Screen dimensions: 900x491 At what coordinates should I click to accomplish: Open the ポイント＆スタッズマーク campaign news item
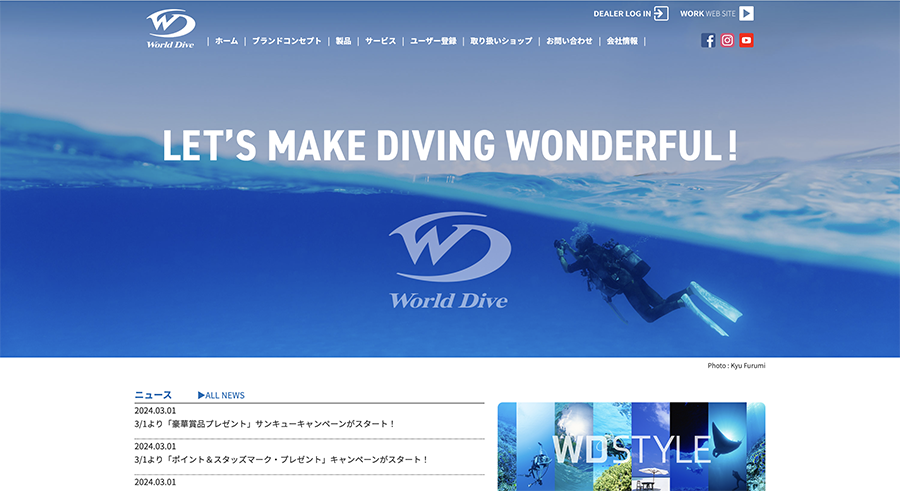coord(281,459)
